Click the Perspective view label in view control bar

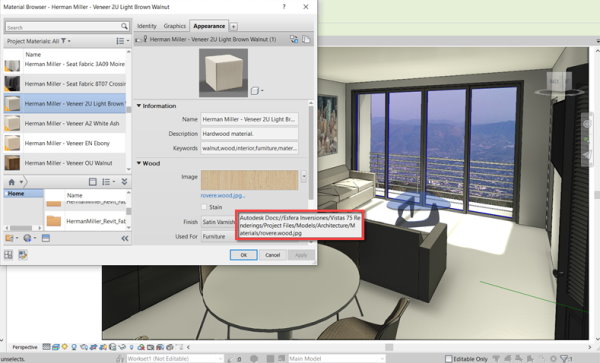tap(25, 347)
